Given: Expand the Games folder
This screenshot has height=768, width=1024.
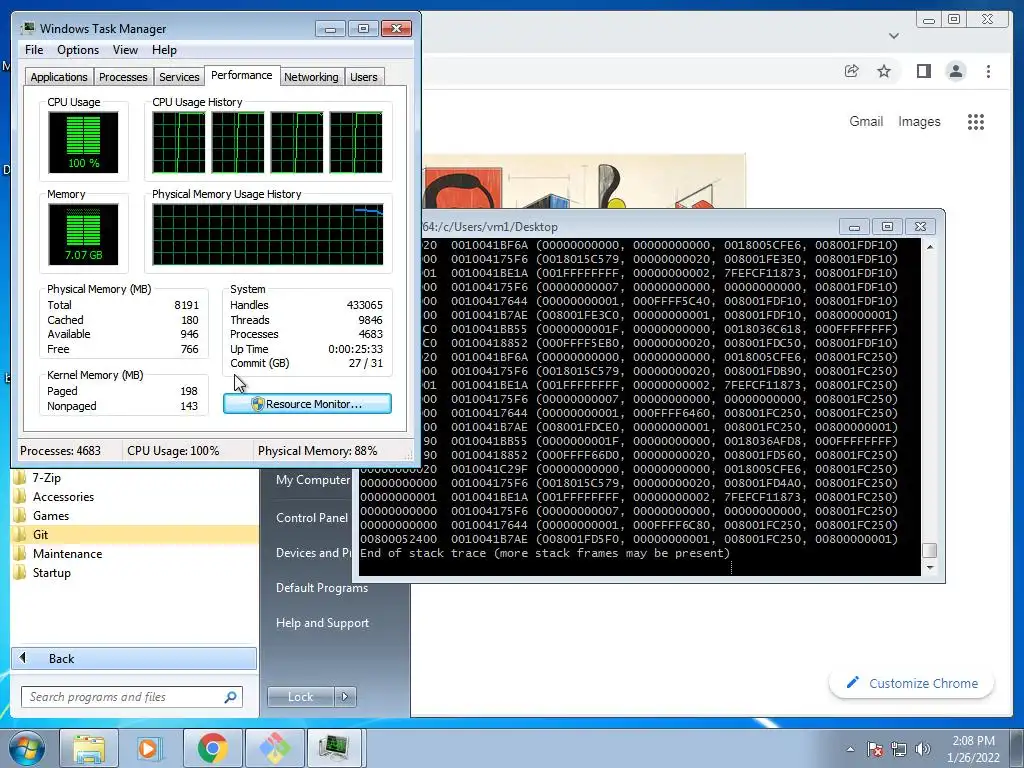Looking at the screenshot, I should tap(50, 515).
